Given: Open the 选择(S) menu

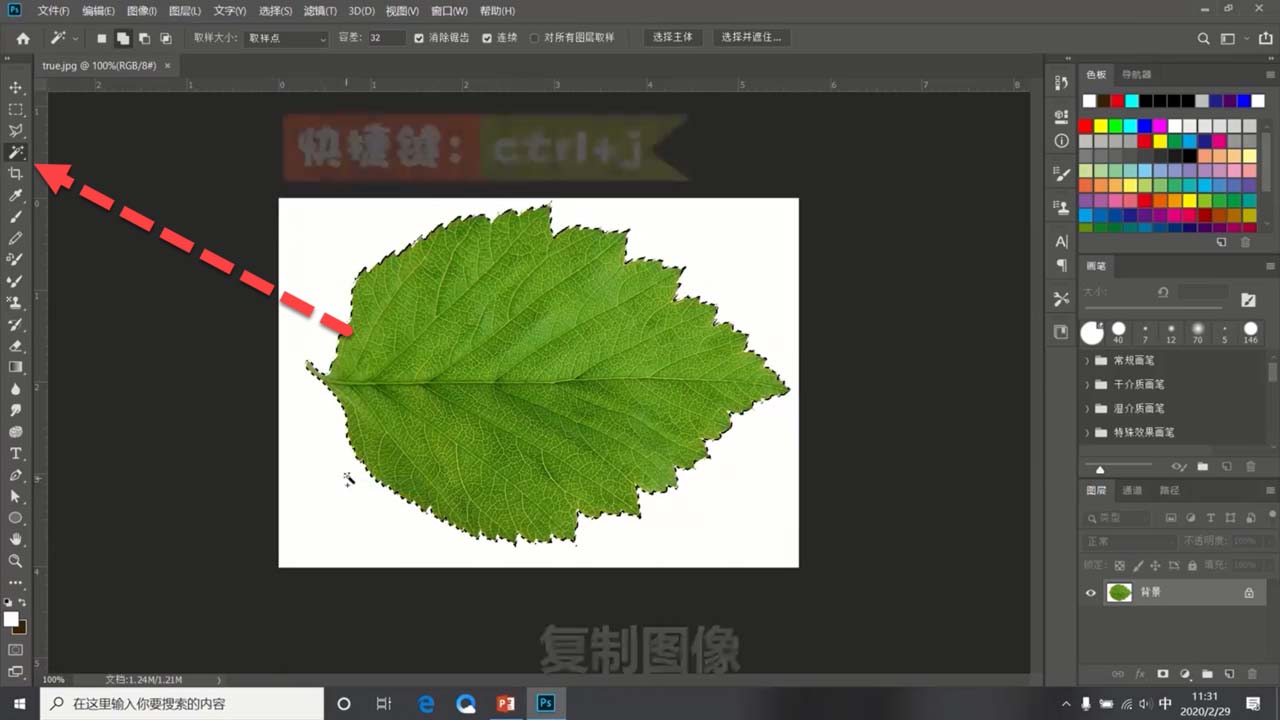Looking at the screenshot, I should [x=275, y=11].
